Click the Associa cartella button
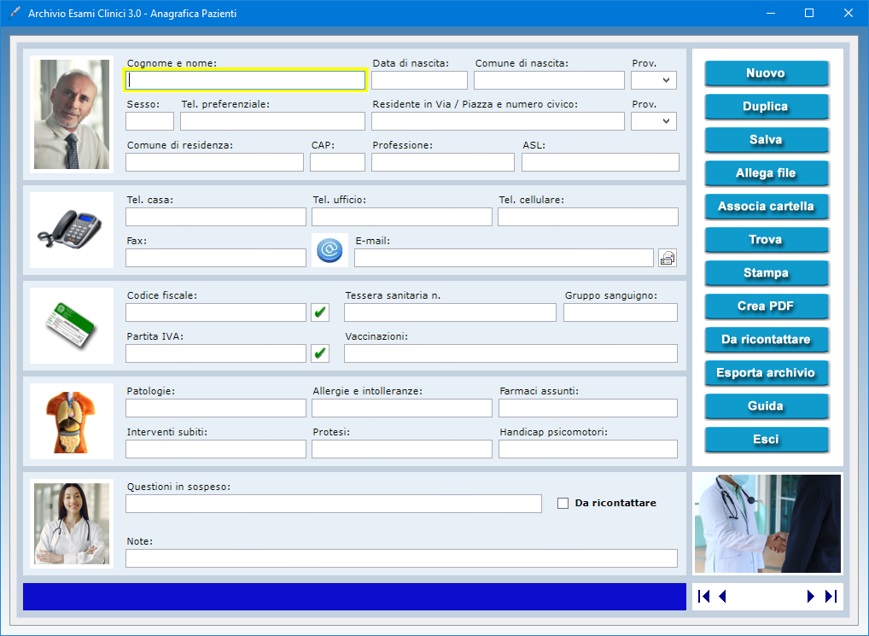Screen dimensions: 869x636 [x=766, y=206]
